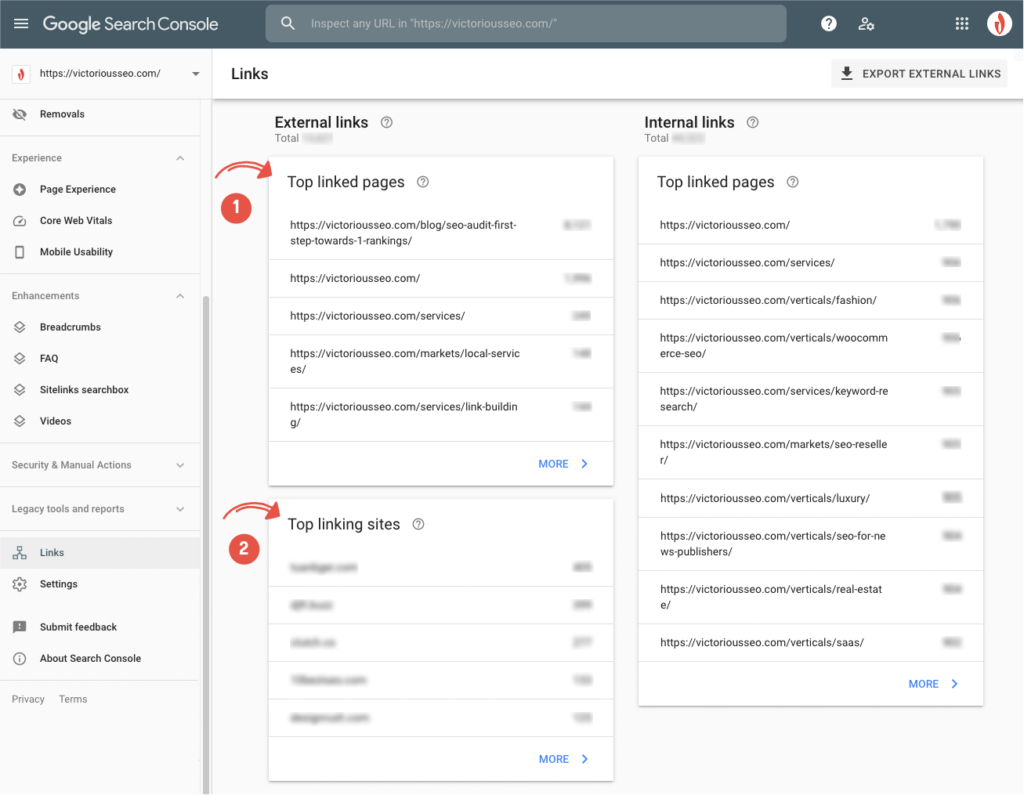
Task: Click help icon beside Top linking sites
Action: coord(419,524)
